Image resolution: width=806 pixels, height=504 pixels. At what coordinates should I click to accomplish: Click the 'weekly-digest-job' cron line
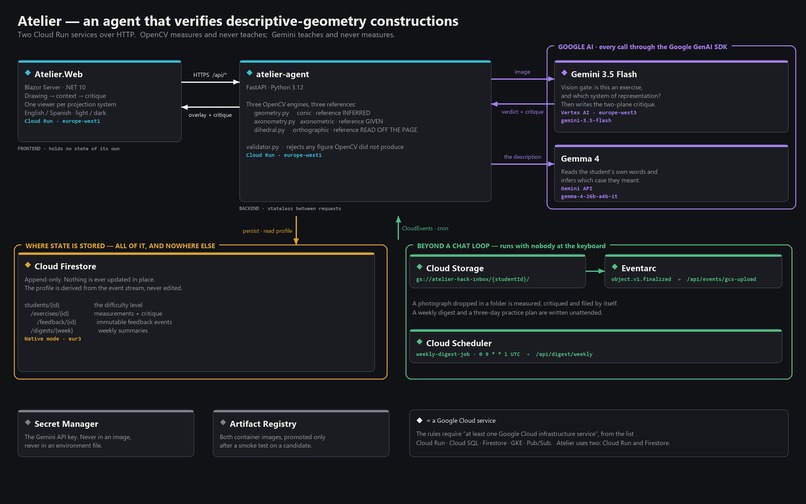504,354
